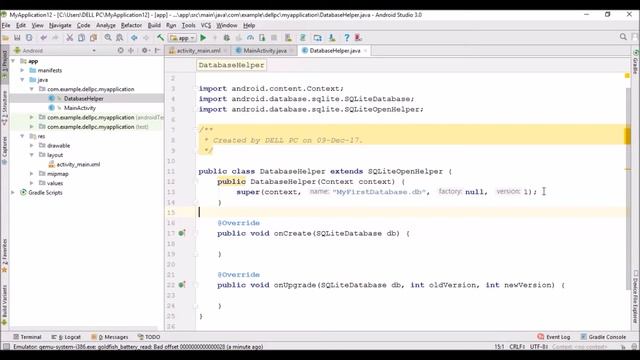Viewport: 640px width, 360px height.
Task: Open the Event Log
Action: tap(554, 337)
